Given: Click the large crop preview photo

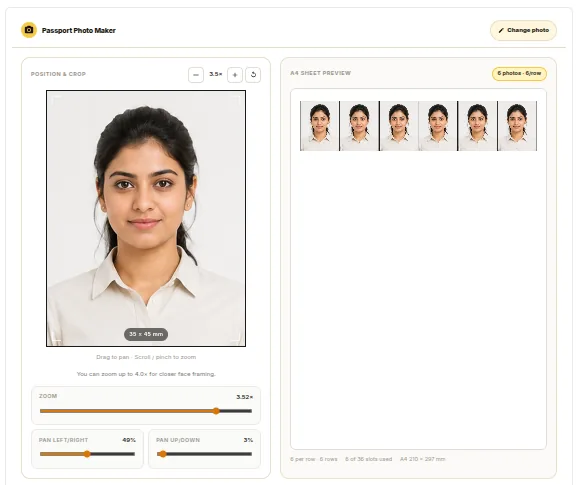Looking at the screenshot, I should (146, 218).
